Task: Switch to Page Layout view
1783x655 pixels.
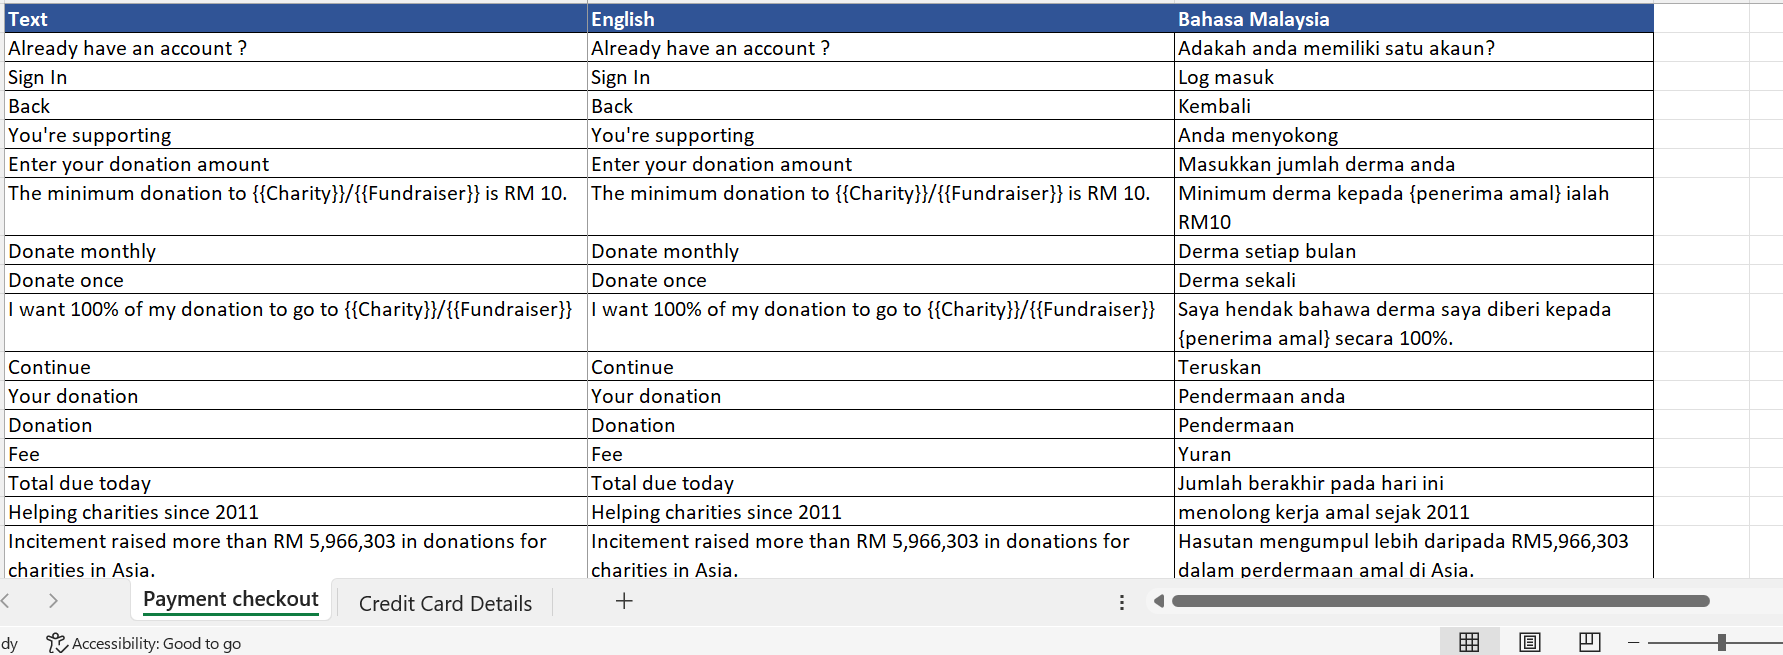Action: pyautogui.click(x=1529, y=642)
